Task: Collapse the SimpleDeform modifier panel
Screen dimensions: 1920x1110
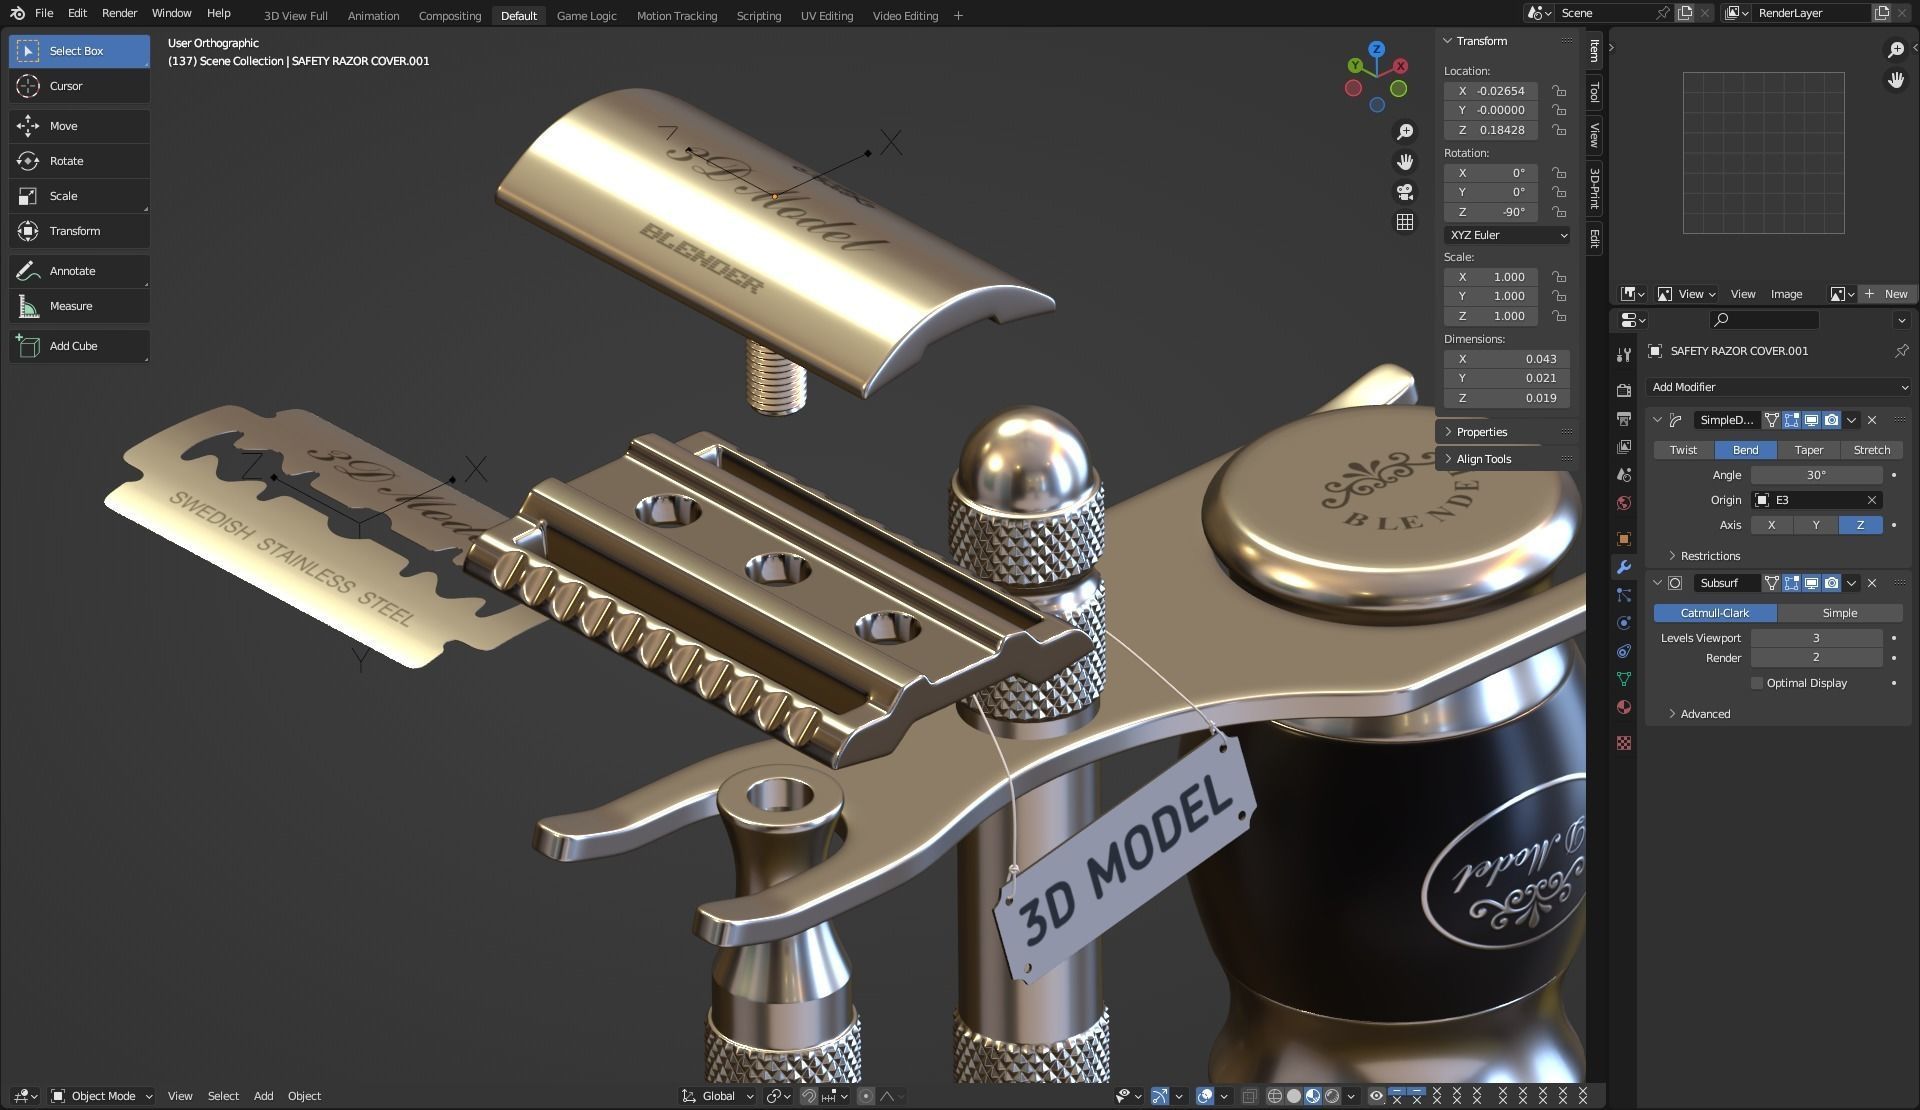Action: 1657,420
